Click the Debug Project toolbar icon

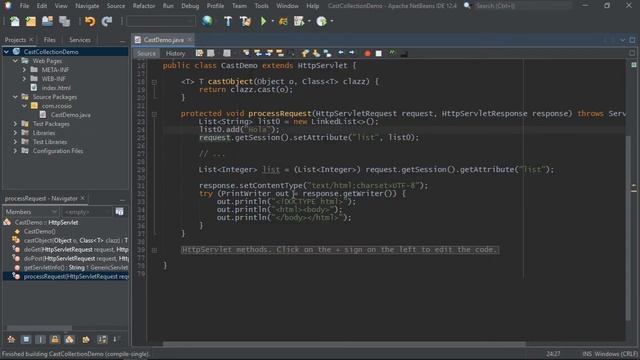coord(283,21)
